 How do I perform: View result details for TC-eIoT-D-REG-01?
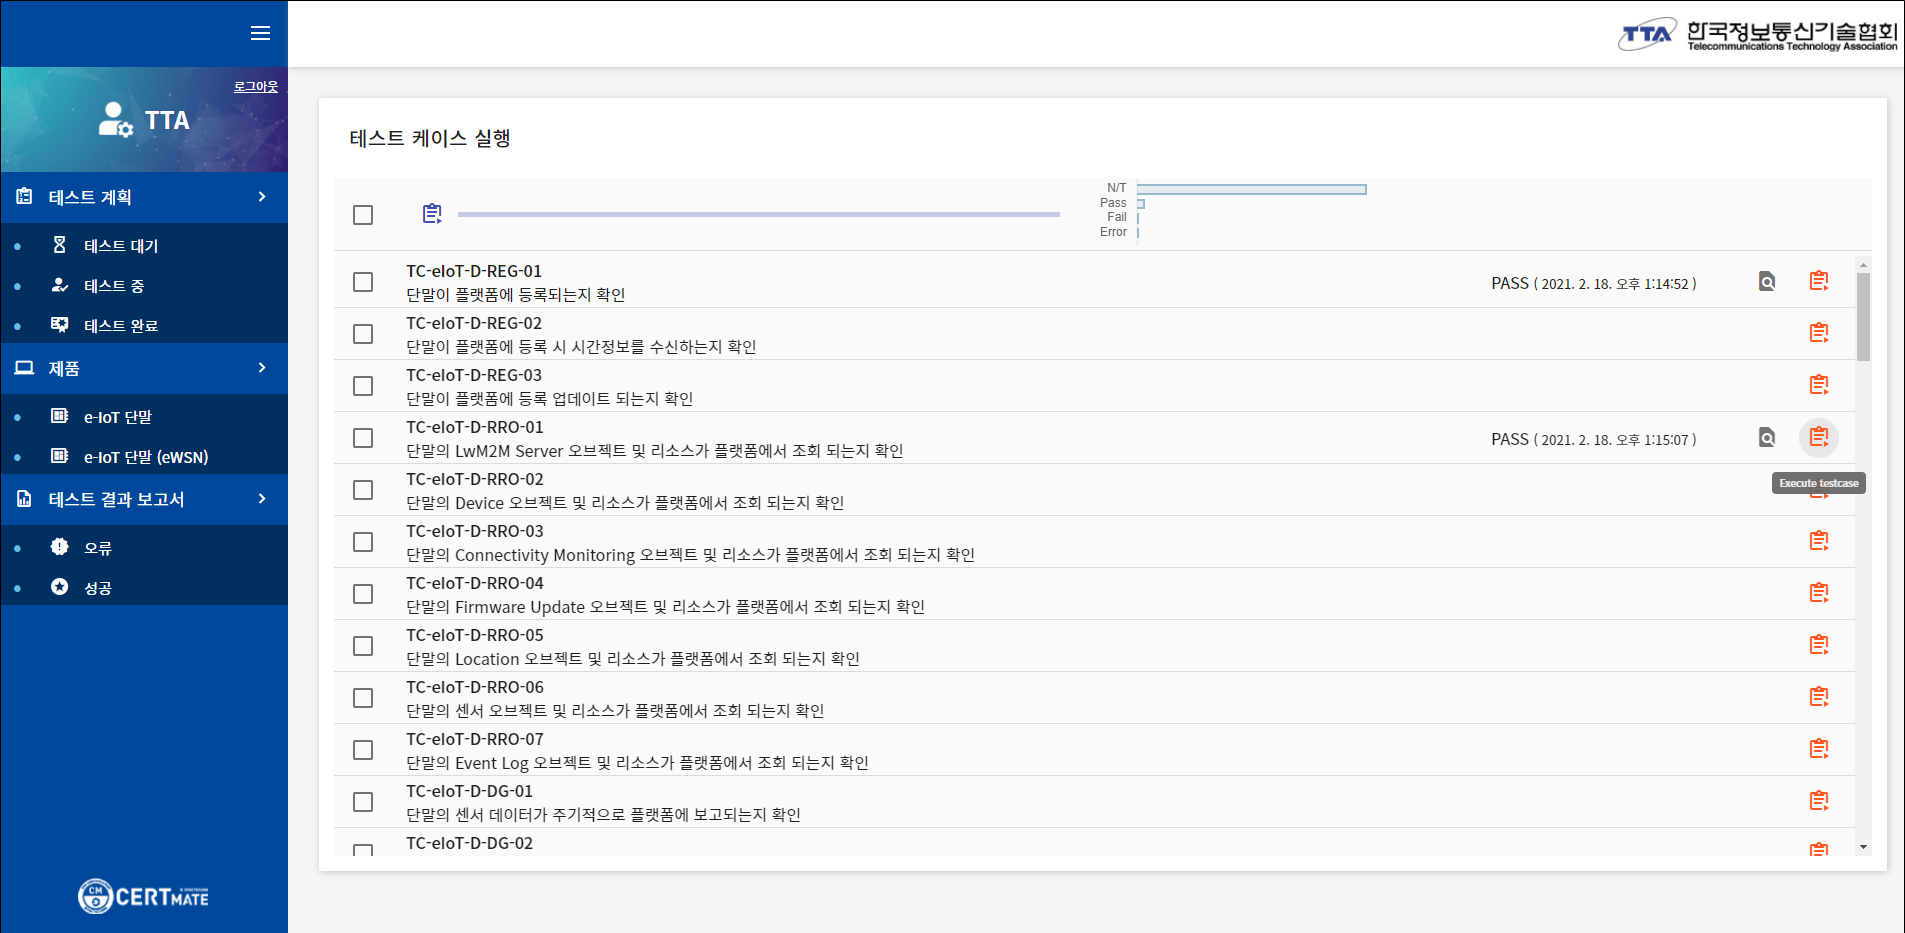pos(1767,282)
